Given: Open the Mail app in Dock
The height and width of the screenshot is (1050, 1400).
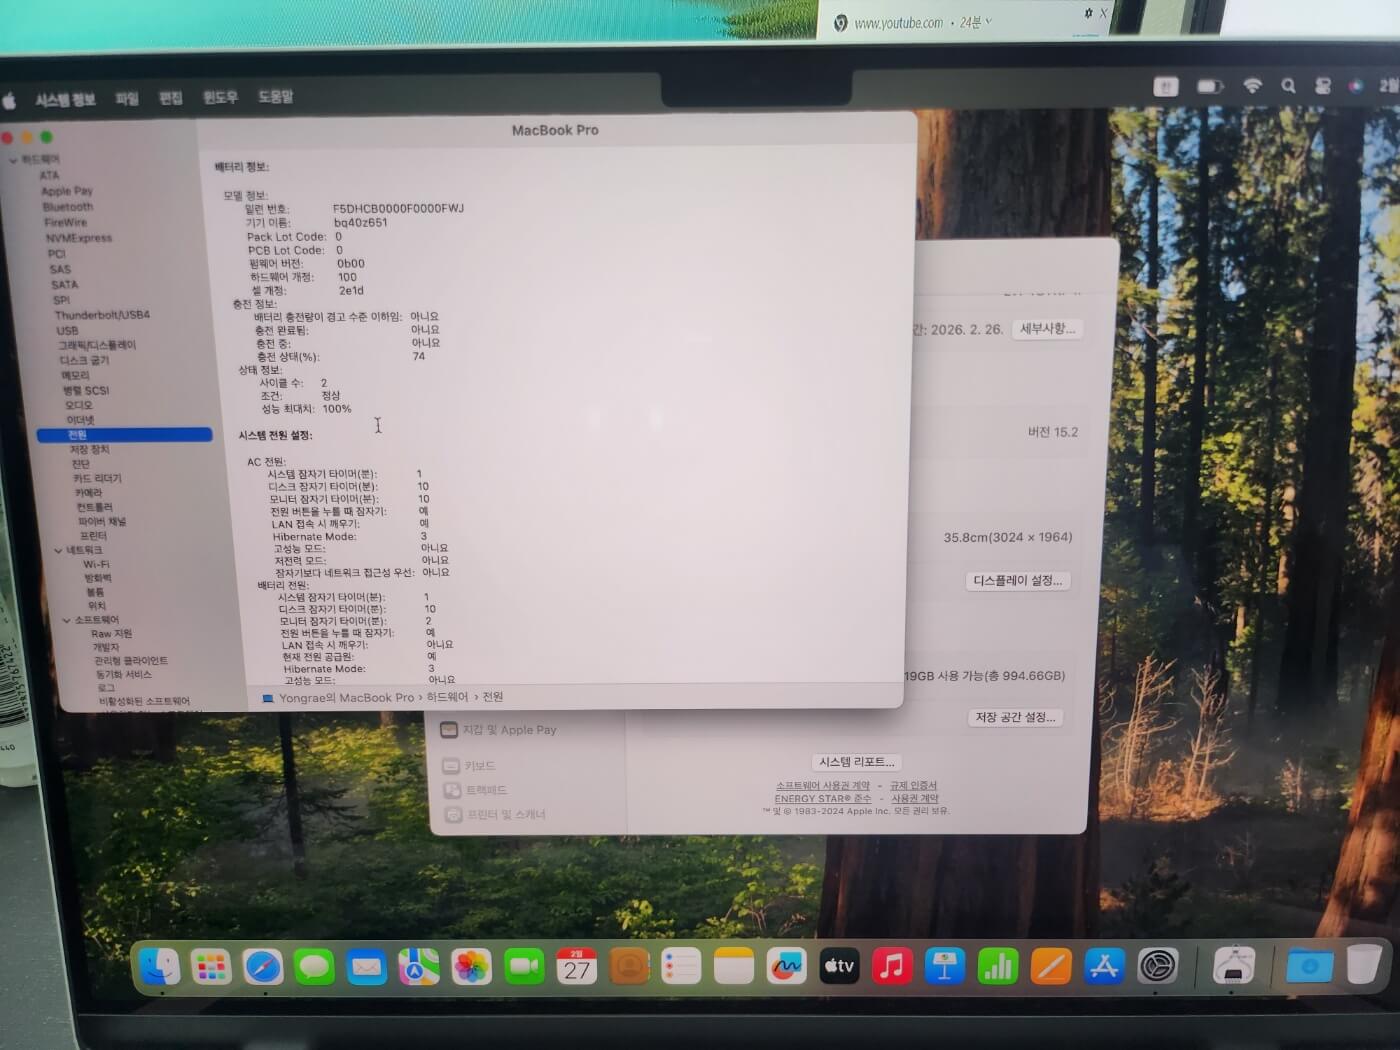Looking at the screenshot, I should tap(367, 967).
